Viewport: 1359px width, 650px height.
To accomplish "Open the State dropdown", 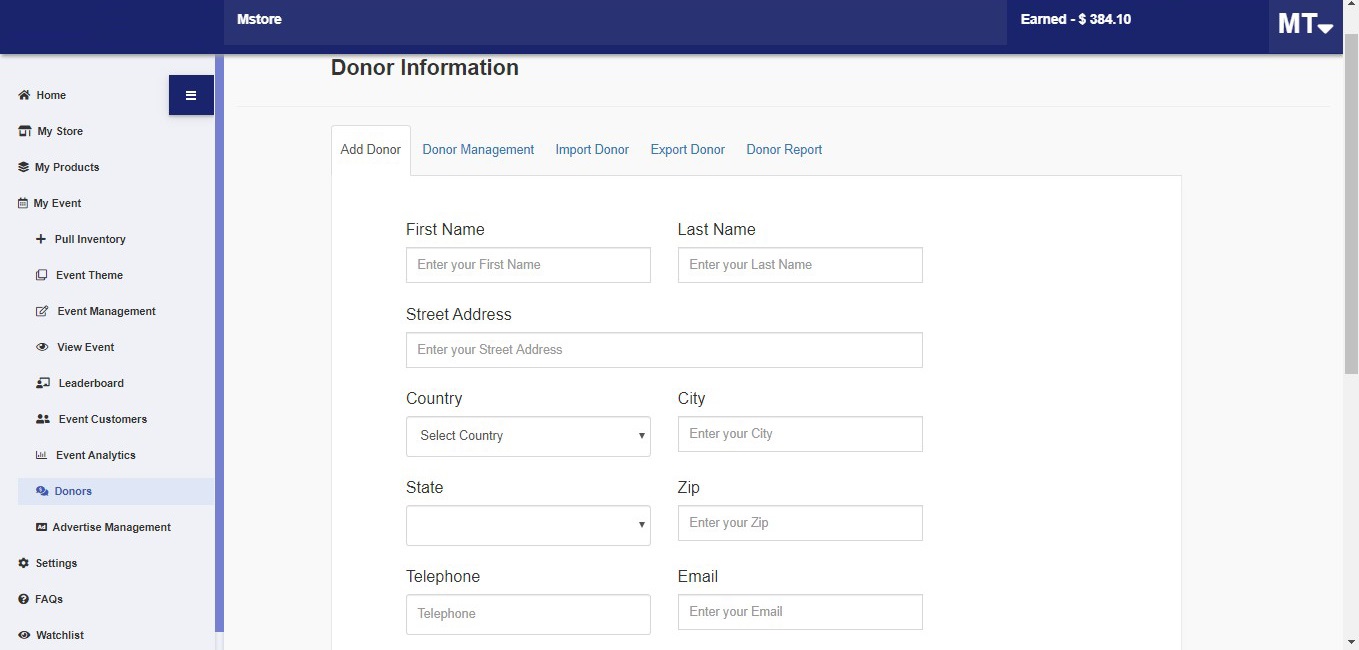I will click(528, 525).
